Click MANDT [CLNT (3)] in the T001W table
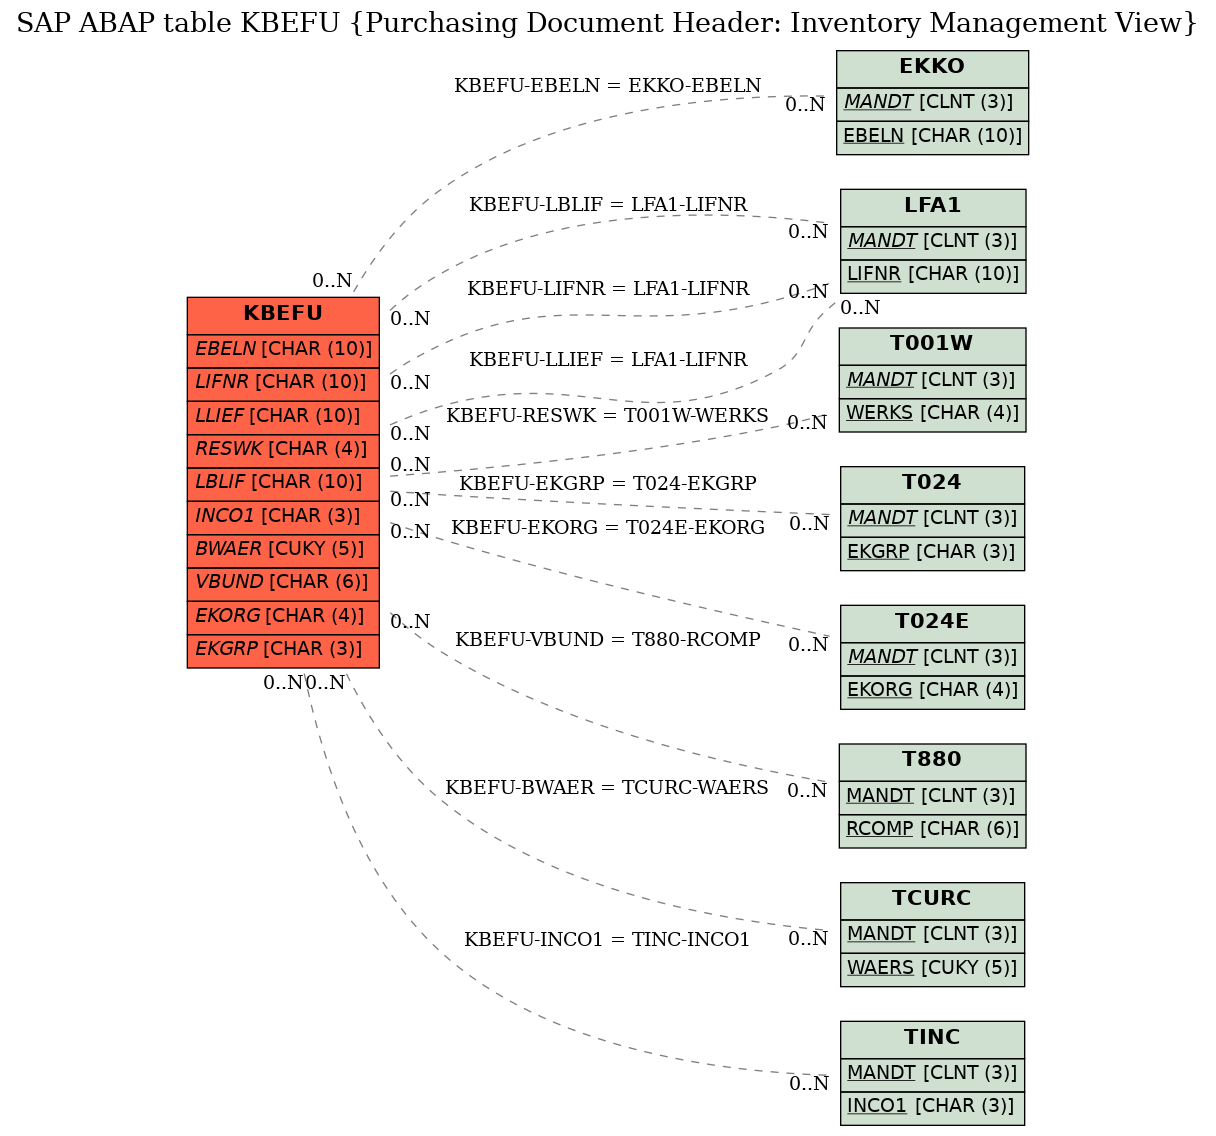The height and width of the screenshot is (1136, 1216). (932, 381)
